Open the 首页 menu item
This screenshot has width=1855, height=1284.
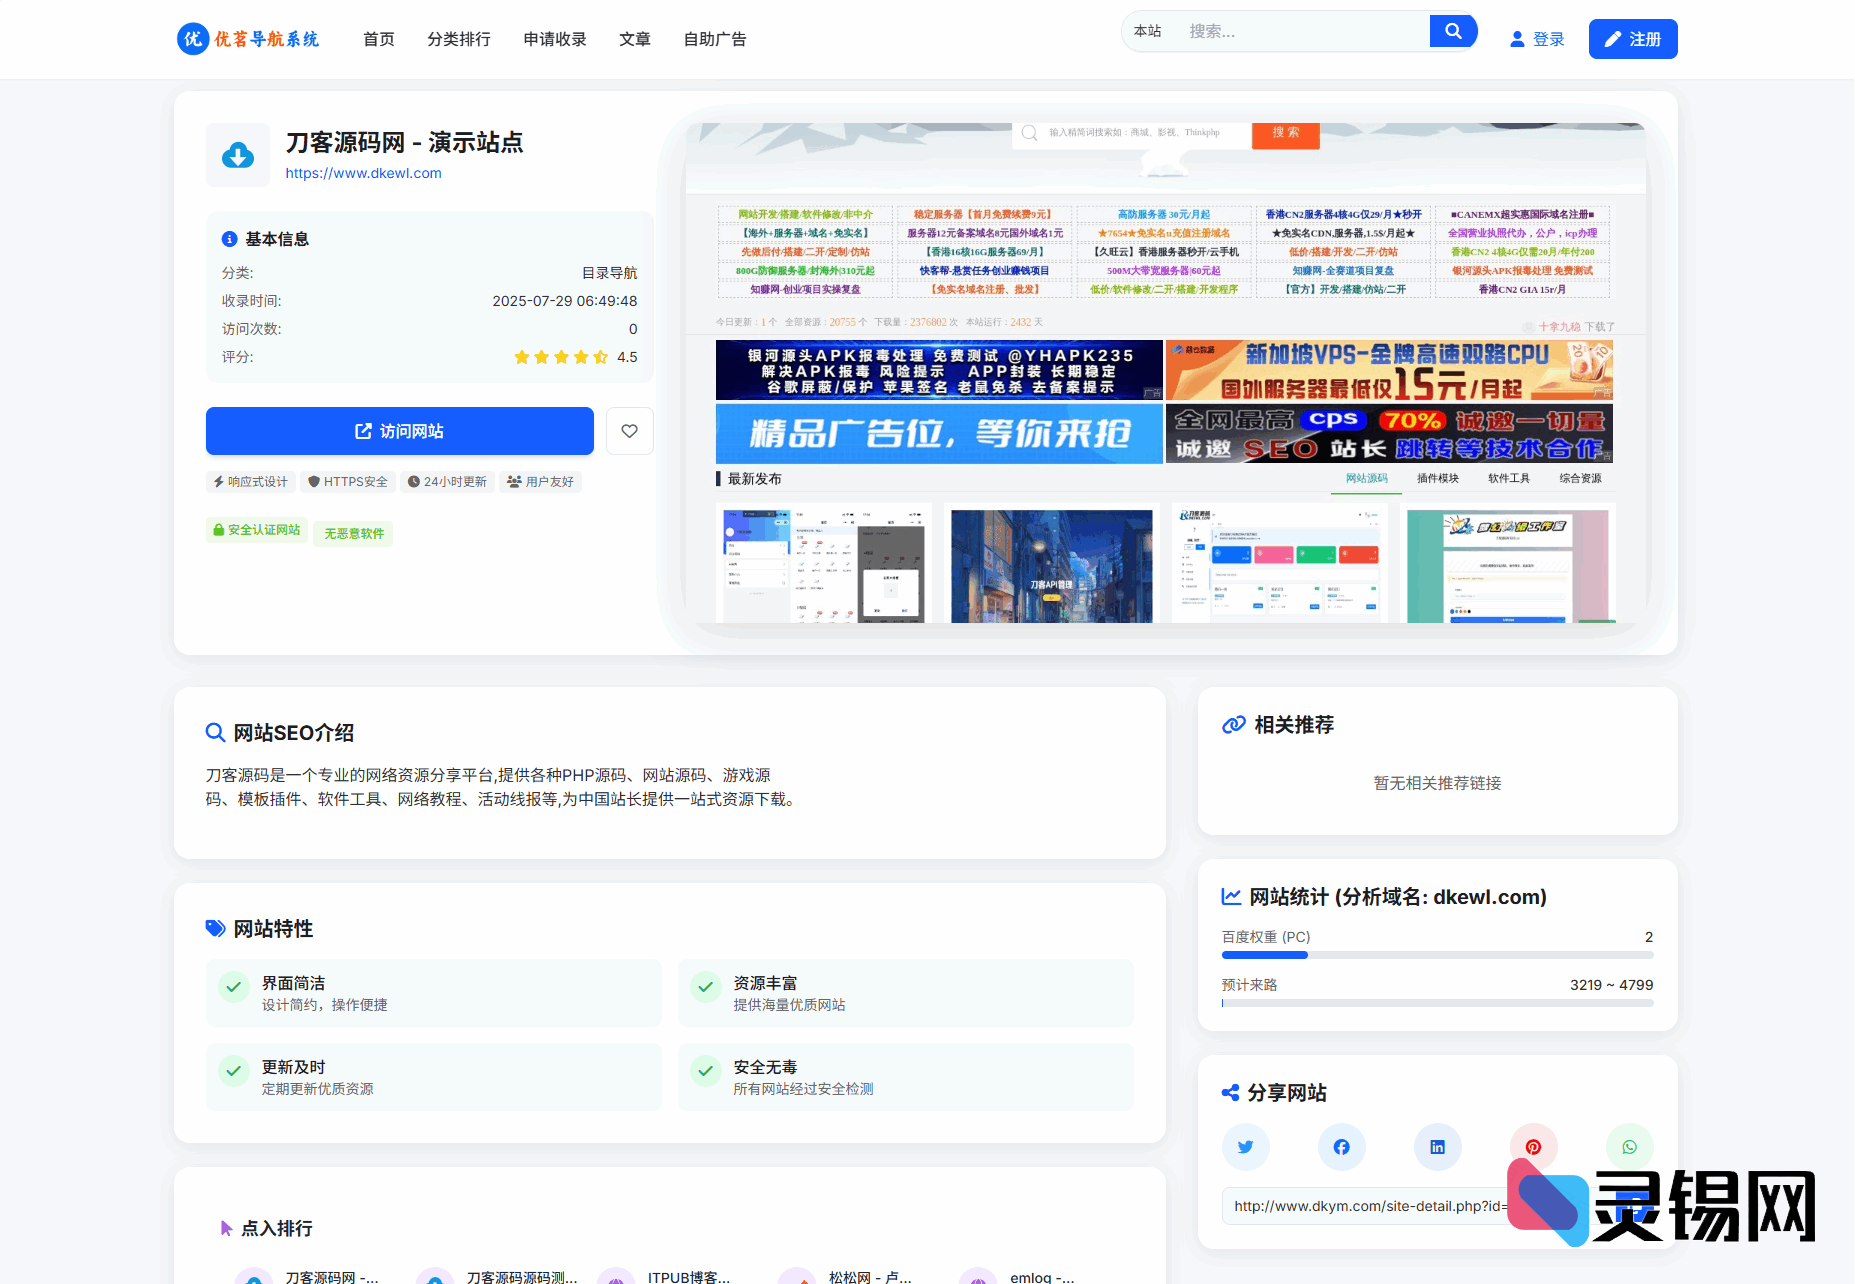coord(378,39)
